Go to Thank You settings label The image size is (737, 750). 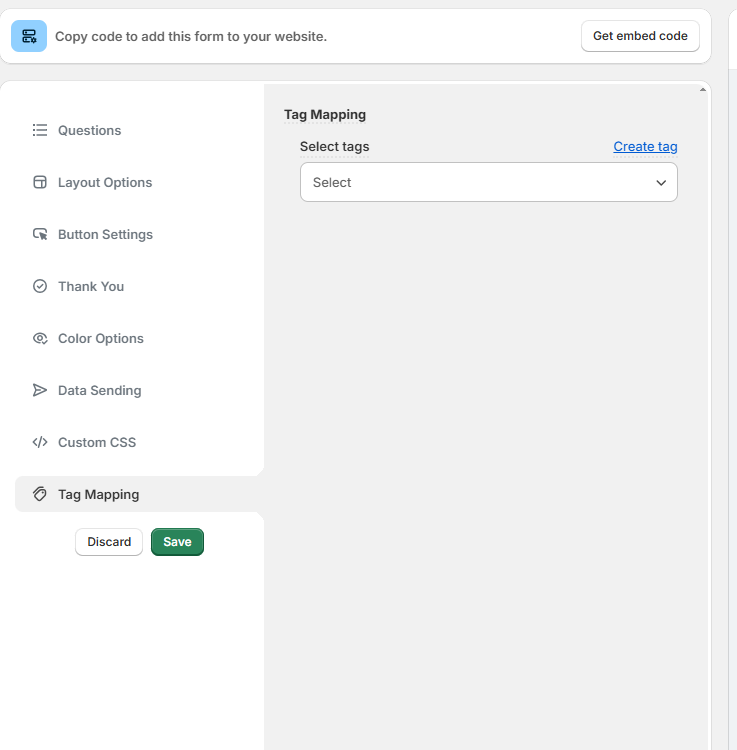coord(91,286)
